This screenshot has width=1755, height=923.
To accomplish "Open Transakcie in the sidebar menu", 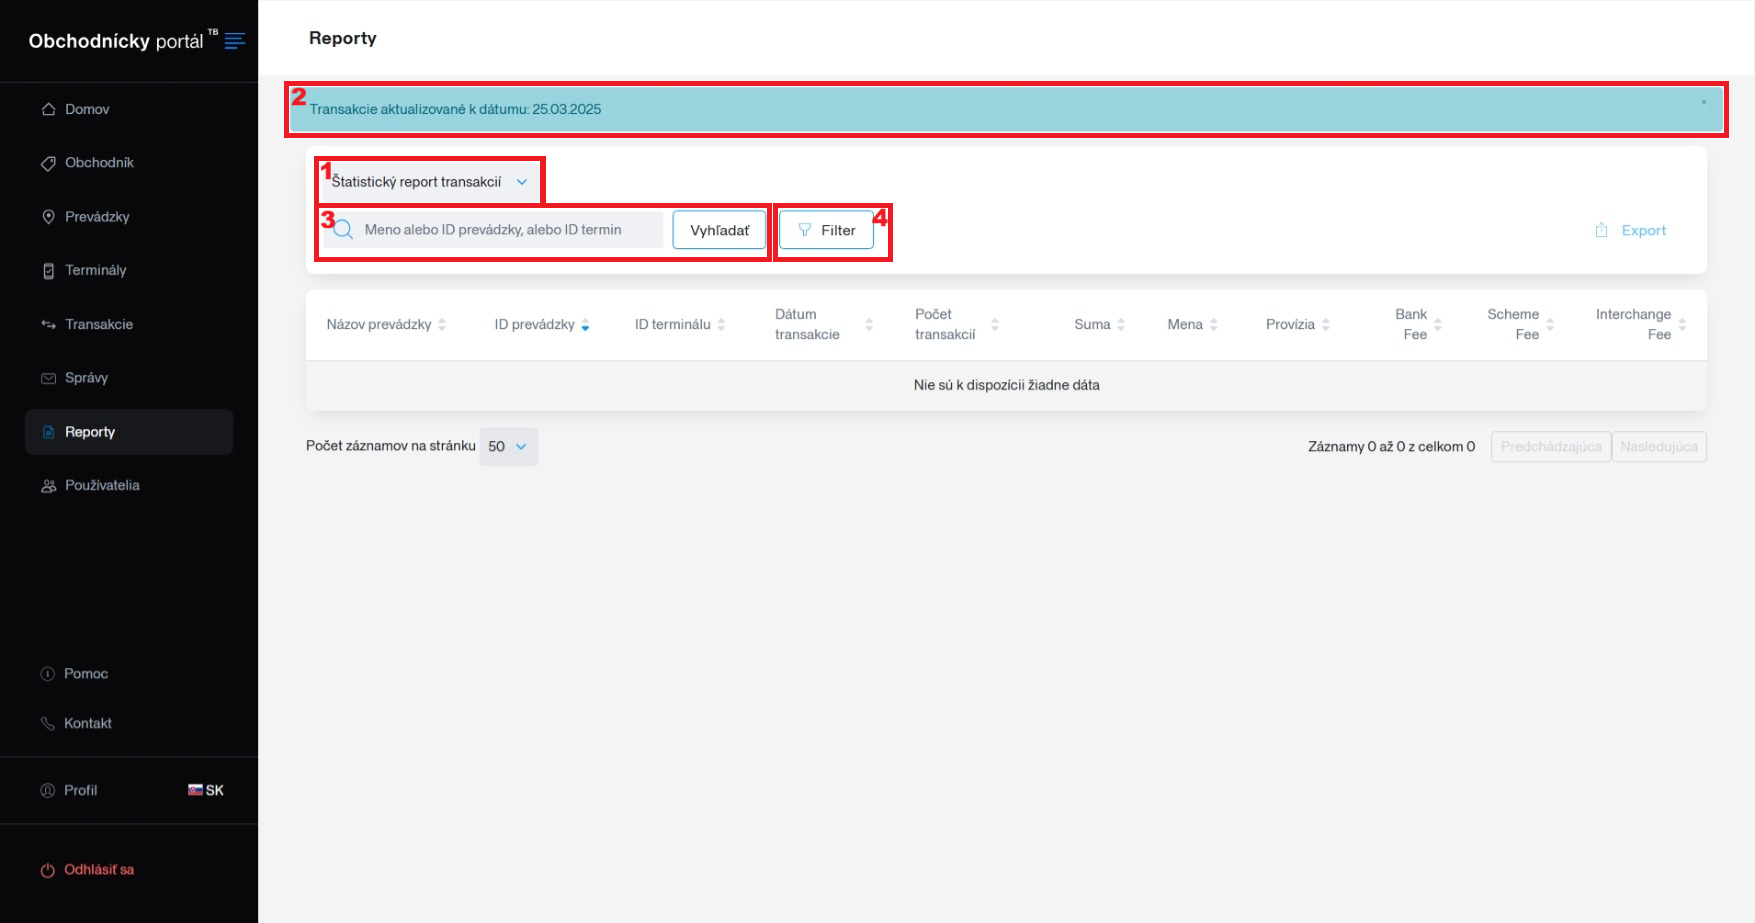I will coord(98,324).
